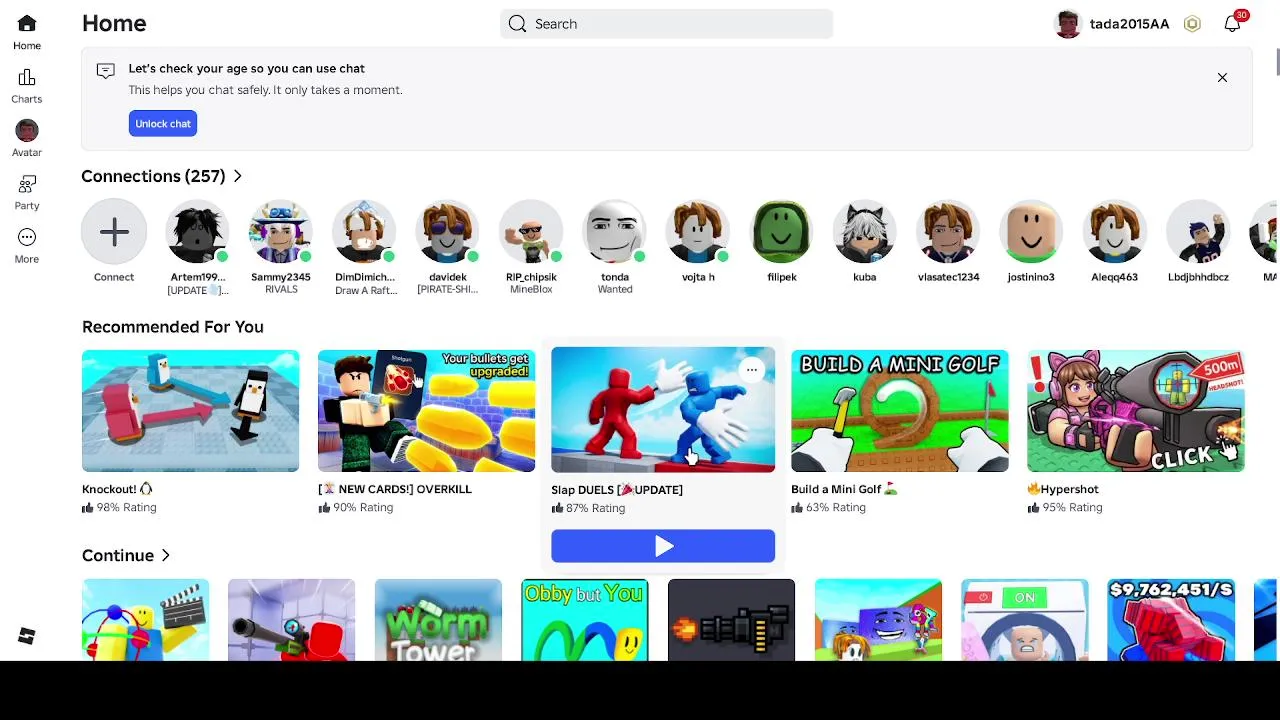Open the washing machine ON game thumbnail
This screenshot has width=1280, height=720.
tap(1025, 620)
